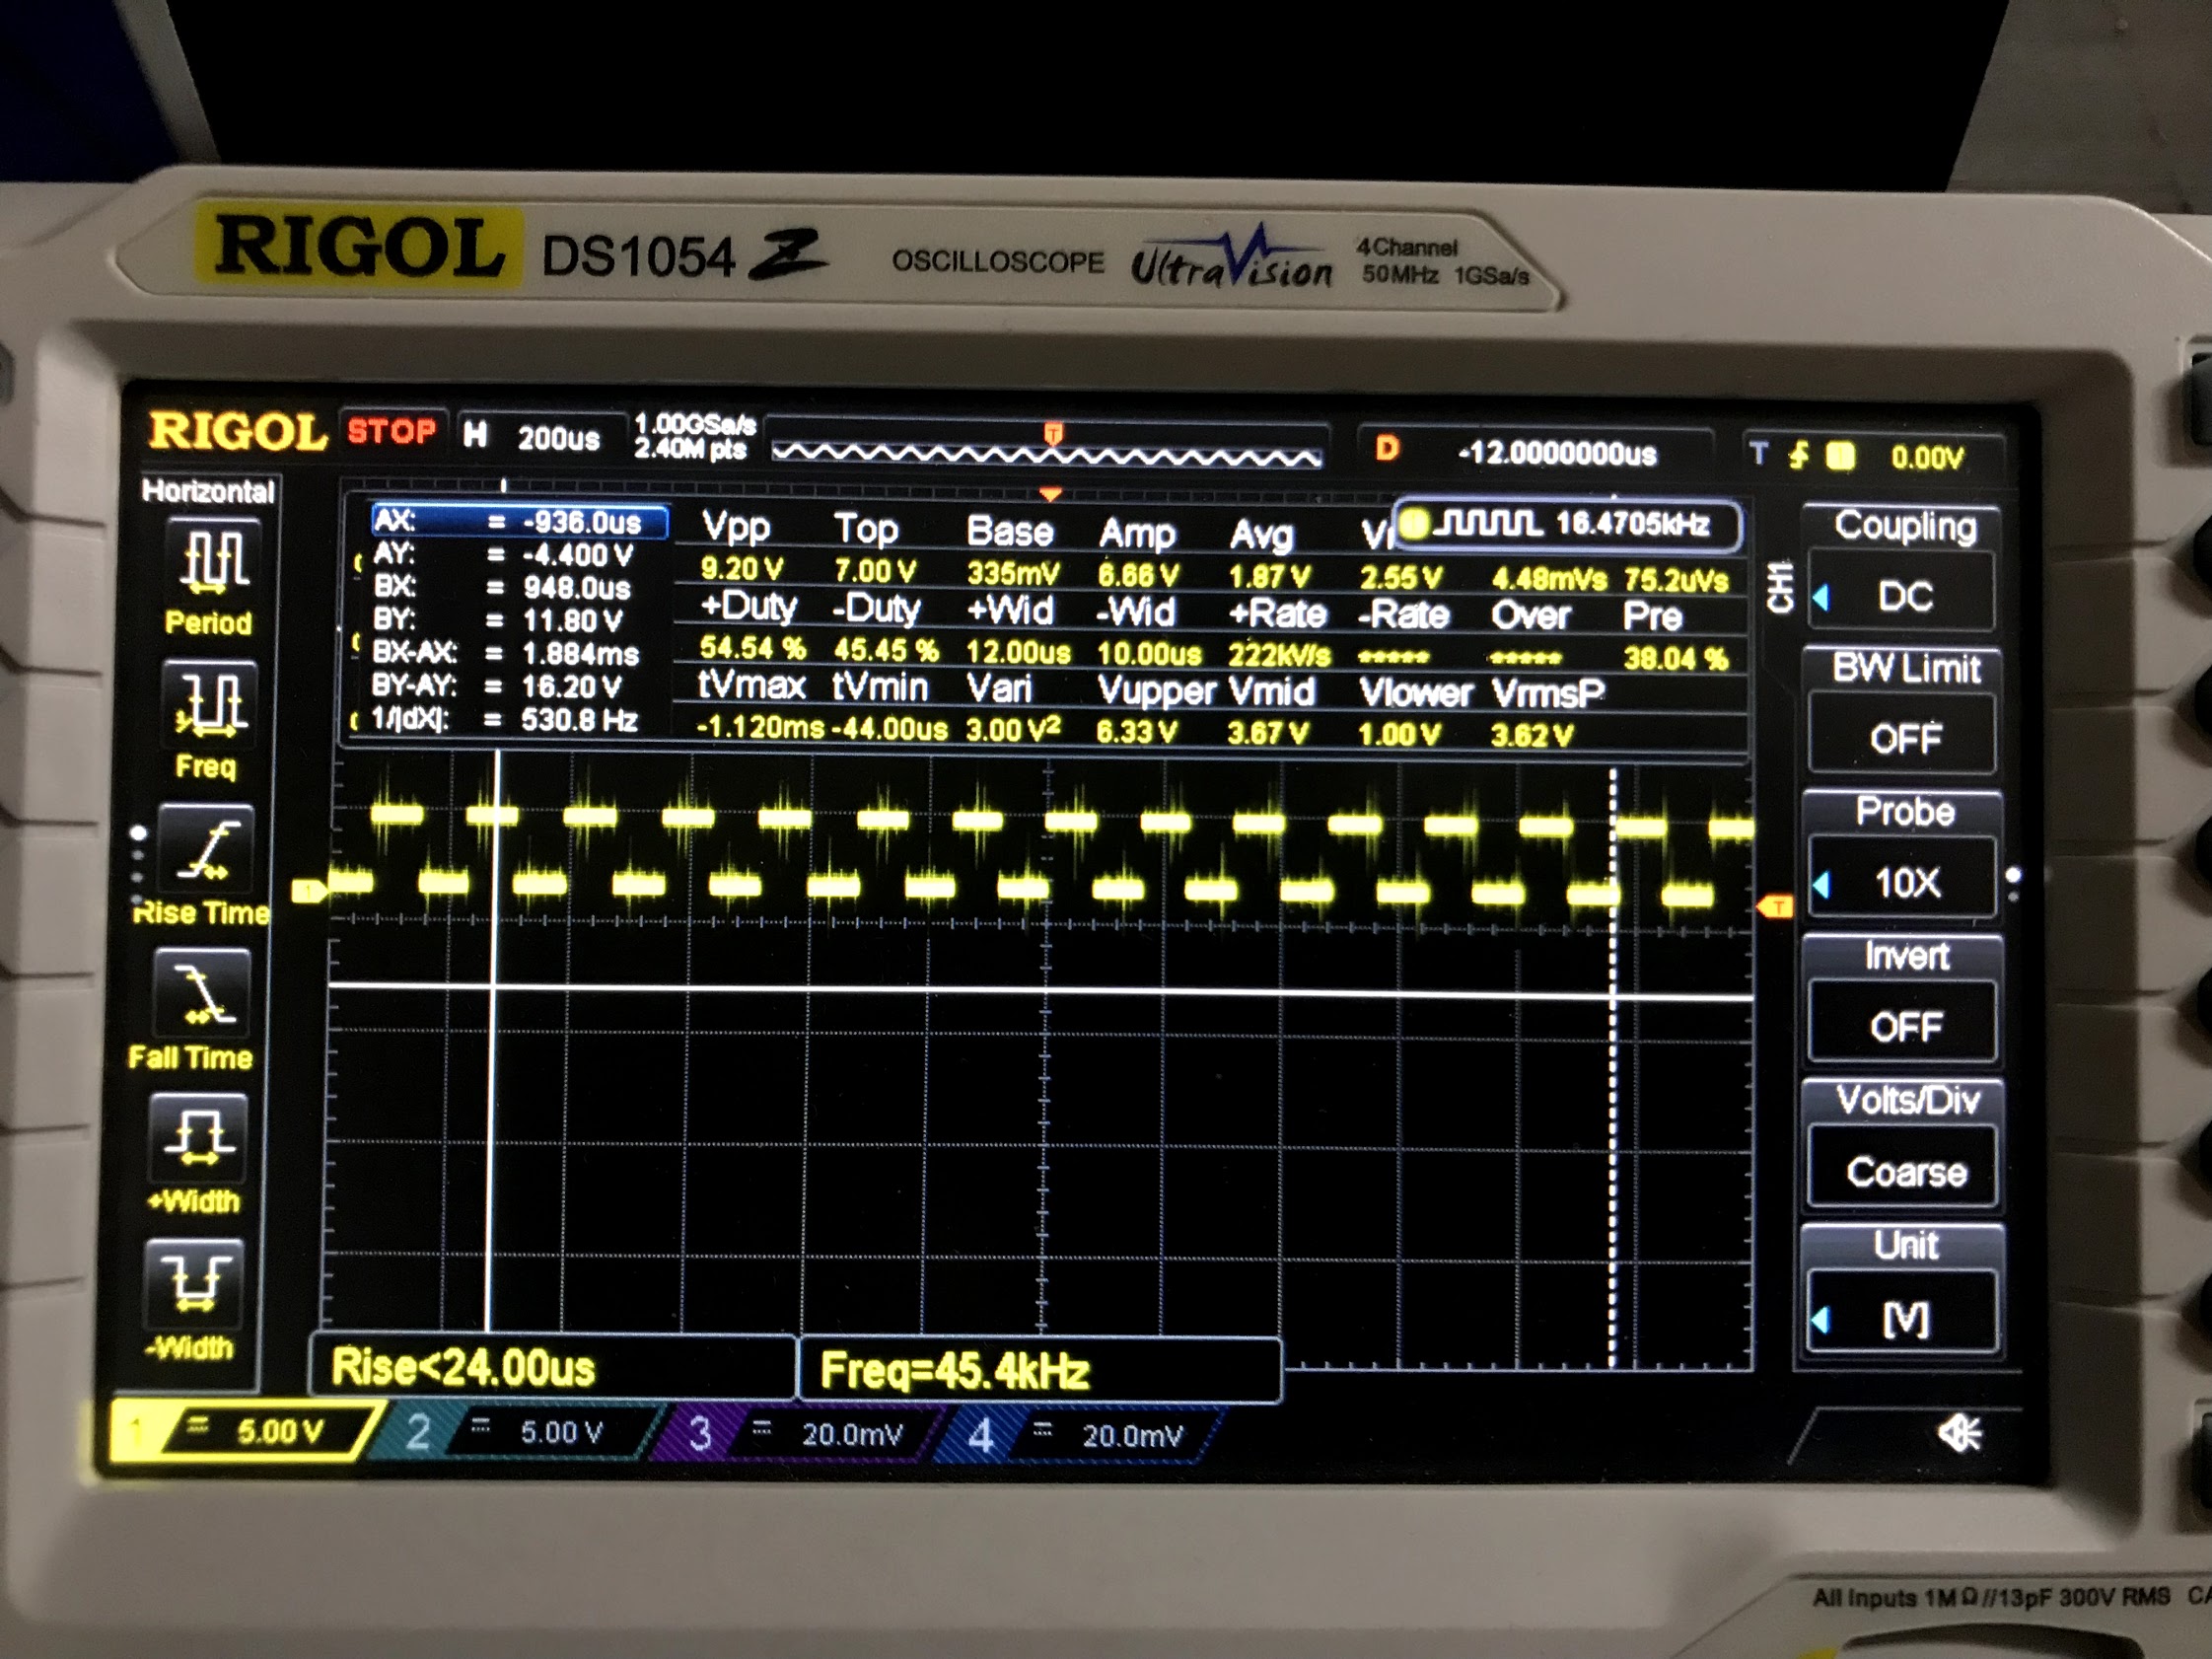Click the Vmid 3.67 V measurement
The width and height of the screenshot is (2212, 1659).
(x=1272, y=712)
